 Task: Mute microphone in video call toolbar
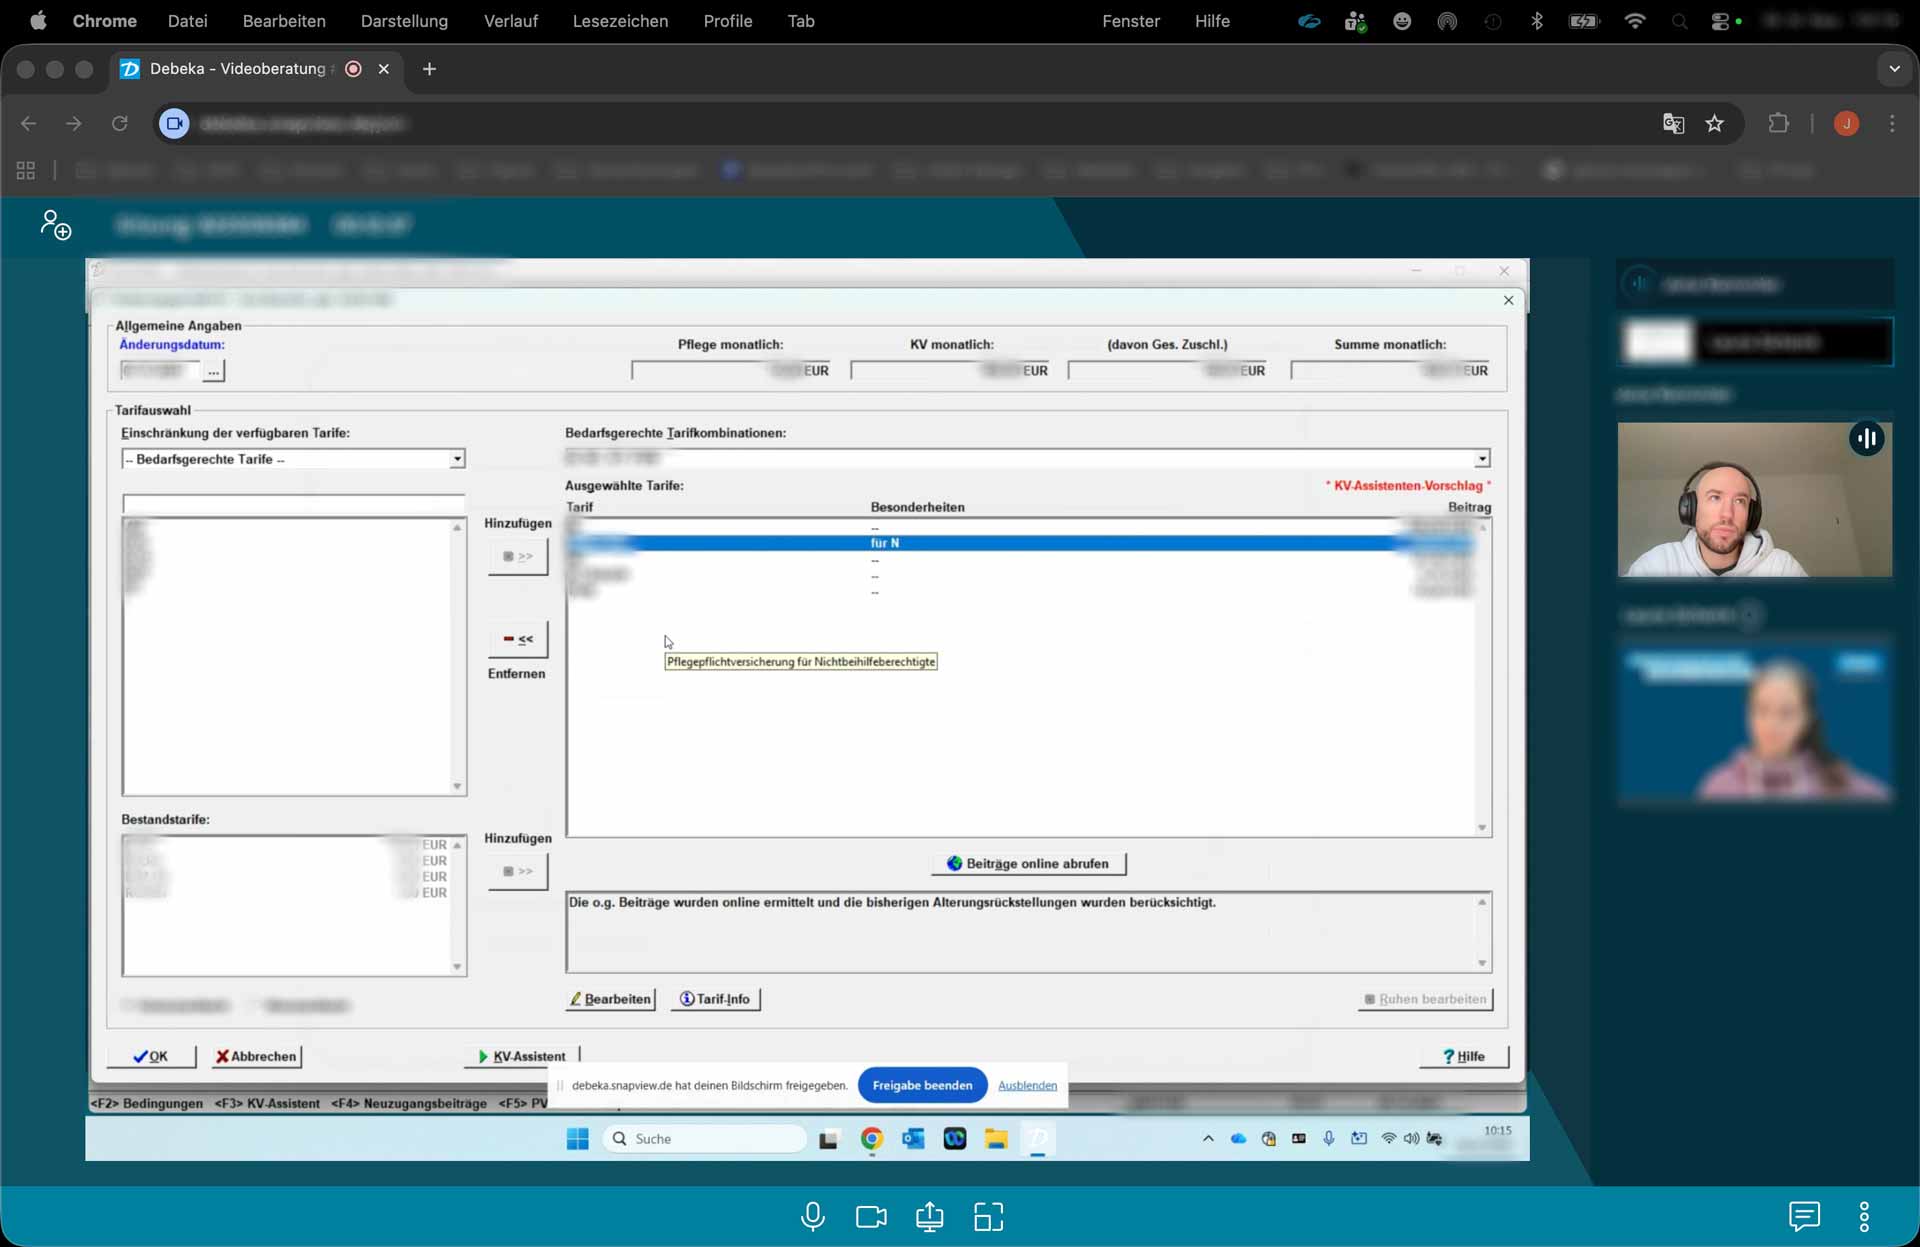click(813, 1216)
